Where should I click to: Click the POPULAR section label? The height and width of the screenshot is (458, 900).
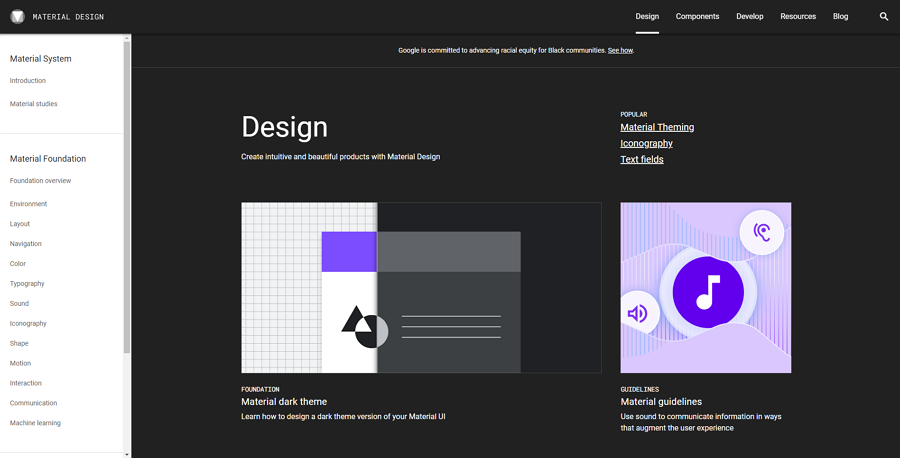coord(634,114)
